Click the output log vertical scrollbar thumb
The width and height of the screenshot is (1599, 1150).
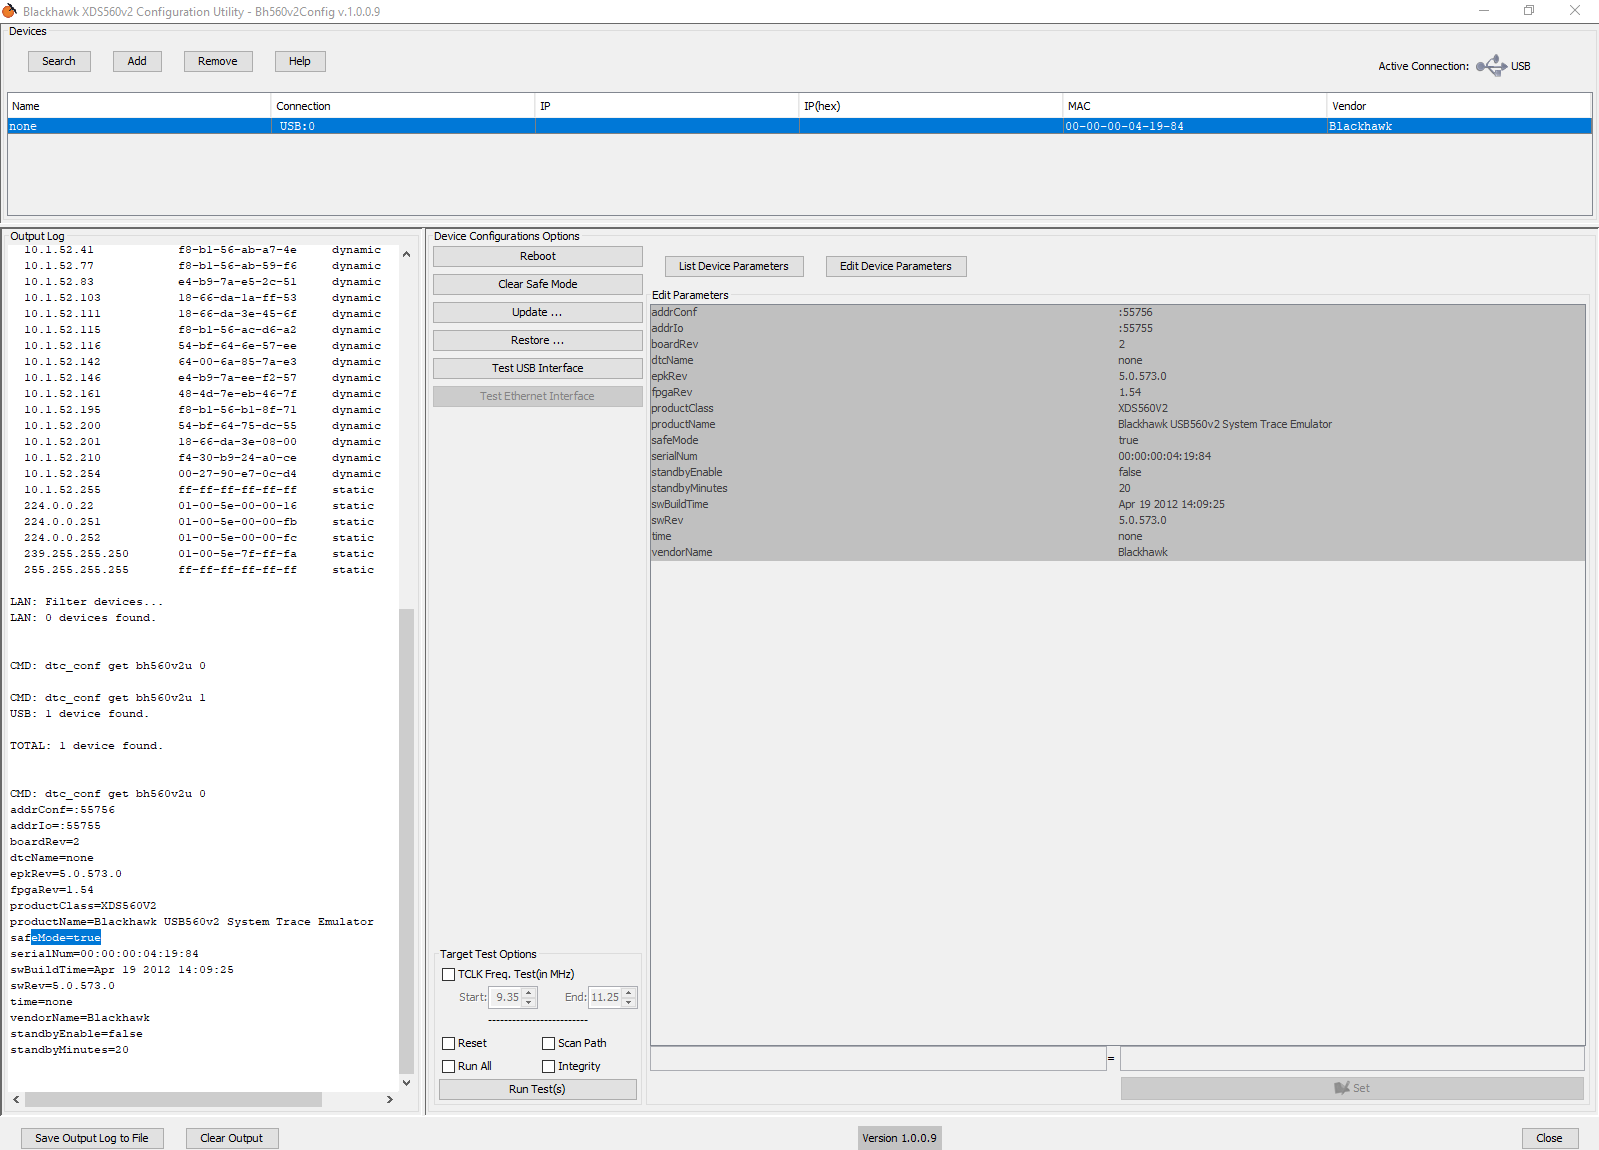(x=406, y=840)
